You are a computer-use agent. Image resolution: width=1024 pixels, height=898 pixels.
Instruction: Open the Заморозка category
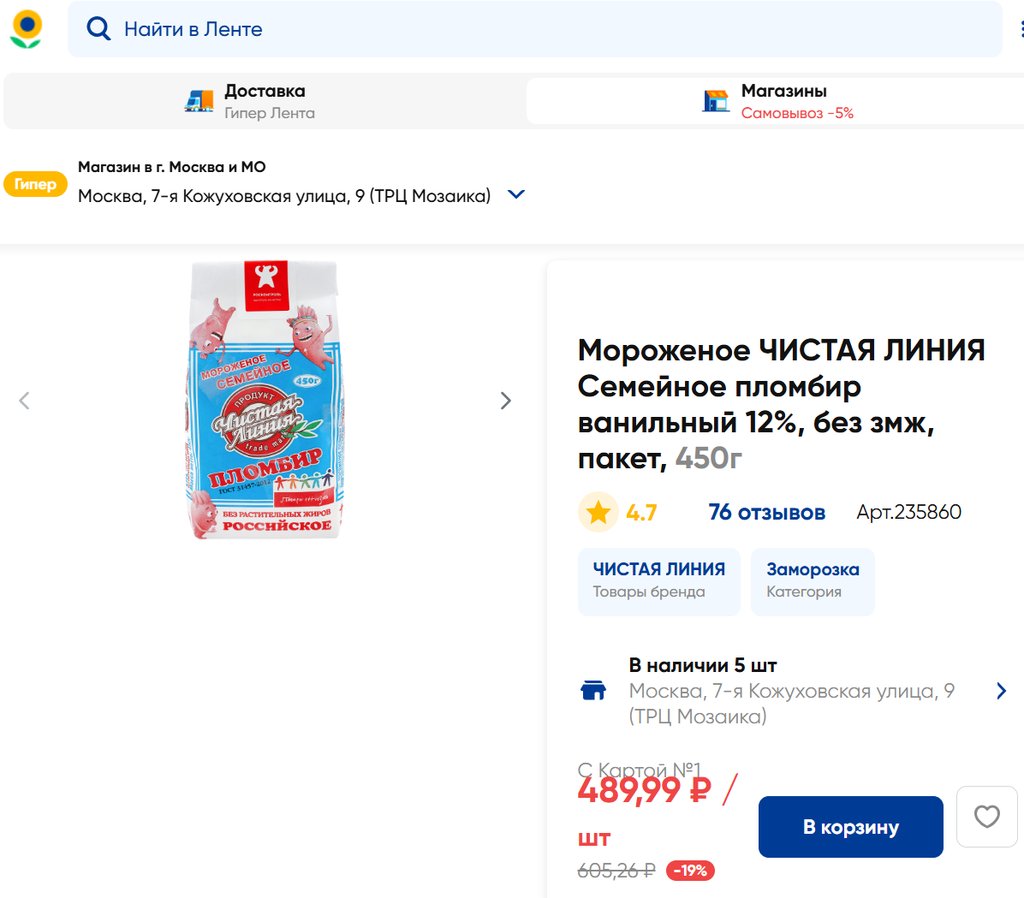(x=812, y=581)
